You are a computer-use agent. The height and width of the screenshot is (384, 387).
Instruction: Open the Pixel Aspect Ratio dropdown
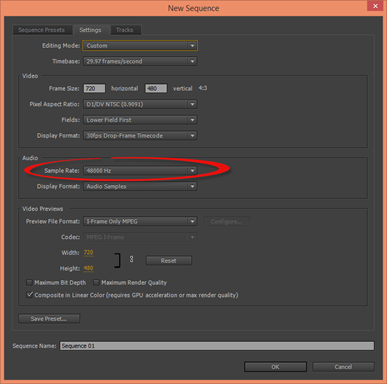tap(140, 104)
